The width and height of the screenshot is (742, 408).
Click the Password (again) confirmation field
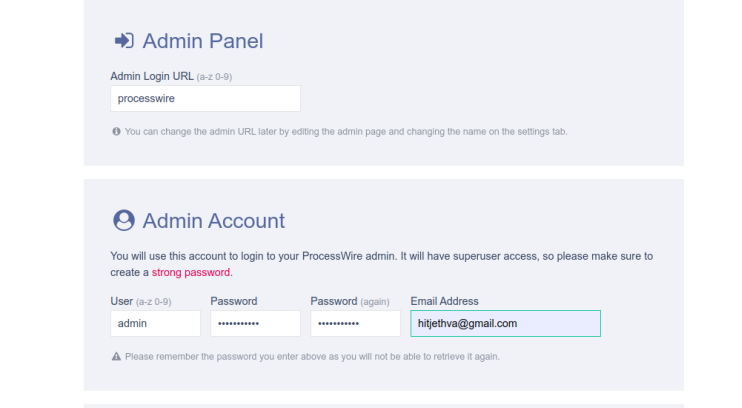click(x=355, y=324)
